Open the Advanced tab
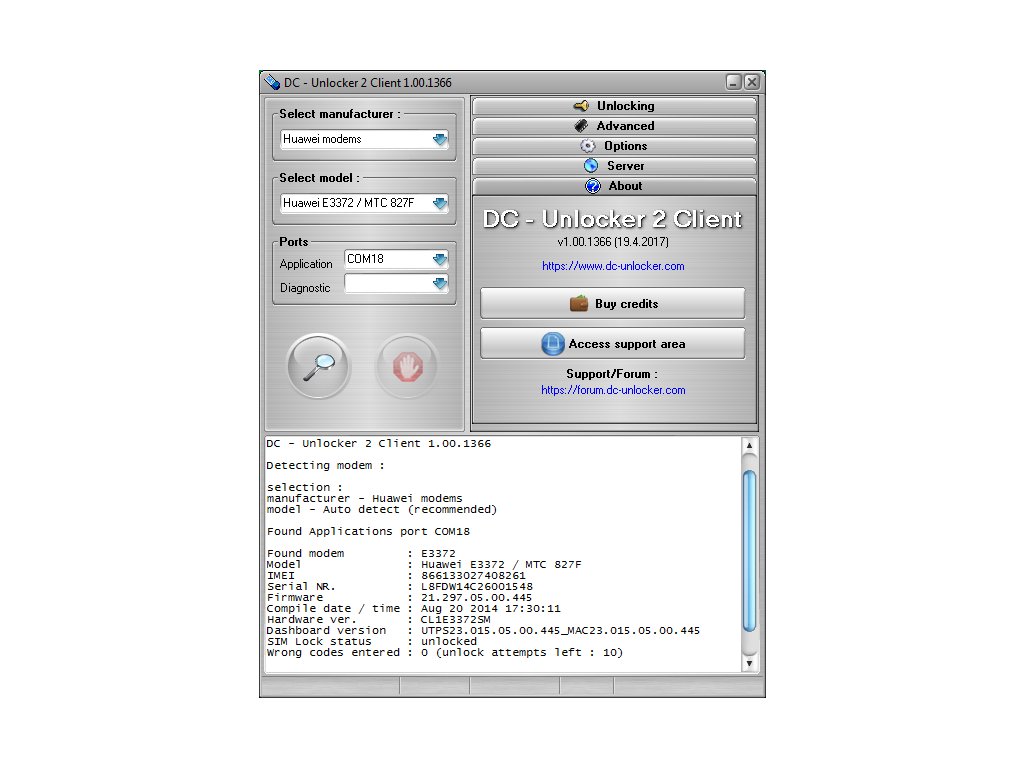This screenshot has height=768, width=1024. [614, 126]
